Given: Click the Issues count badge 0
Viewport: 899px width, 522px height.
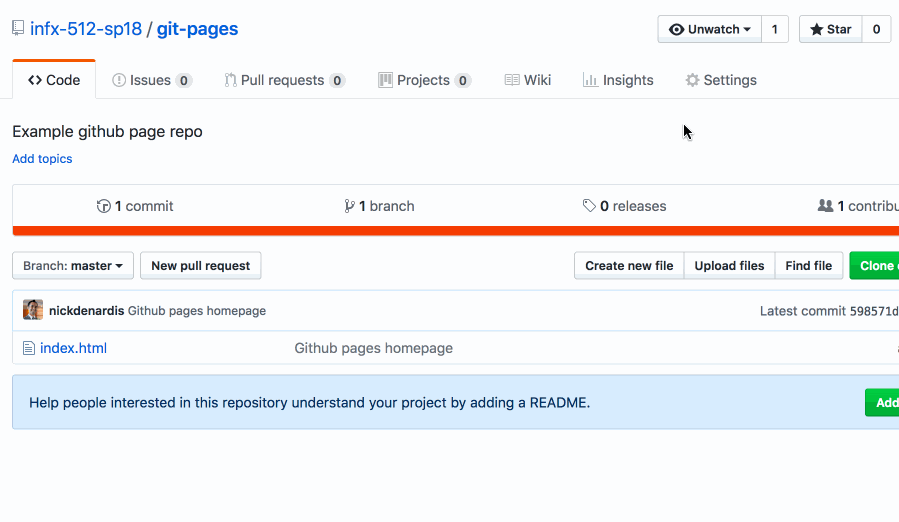Looking at the screenshot, I should tap(183, 80).
